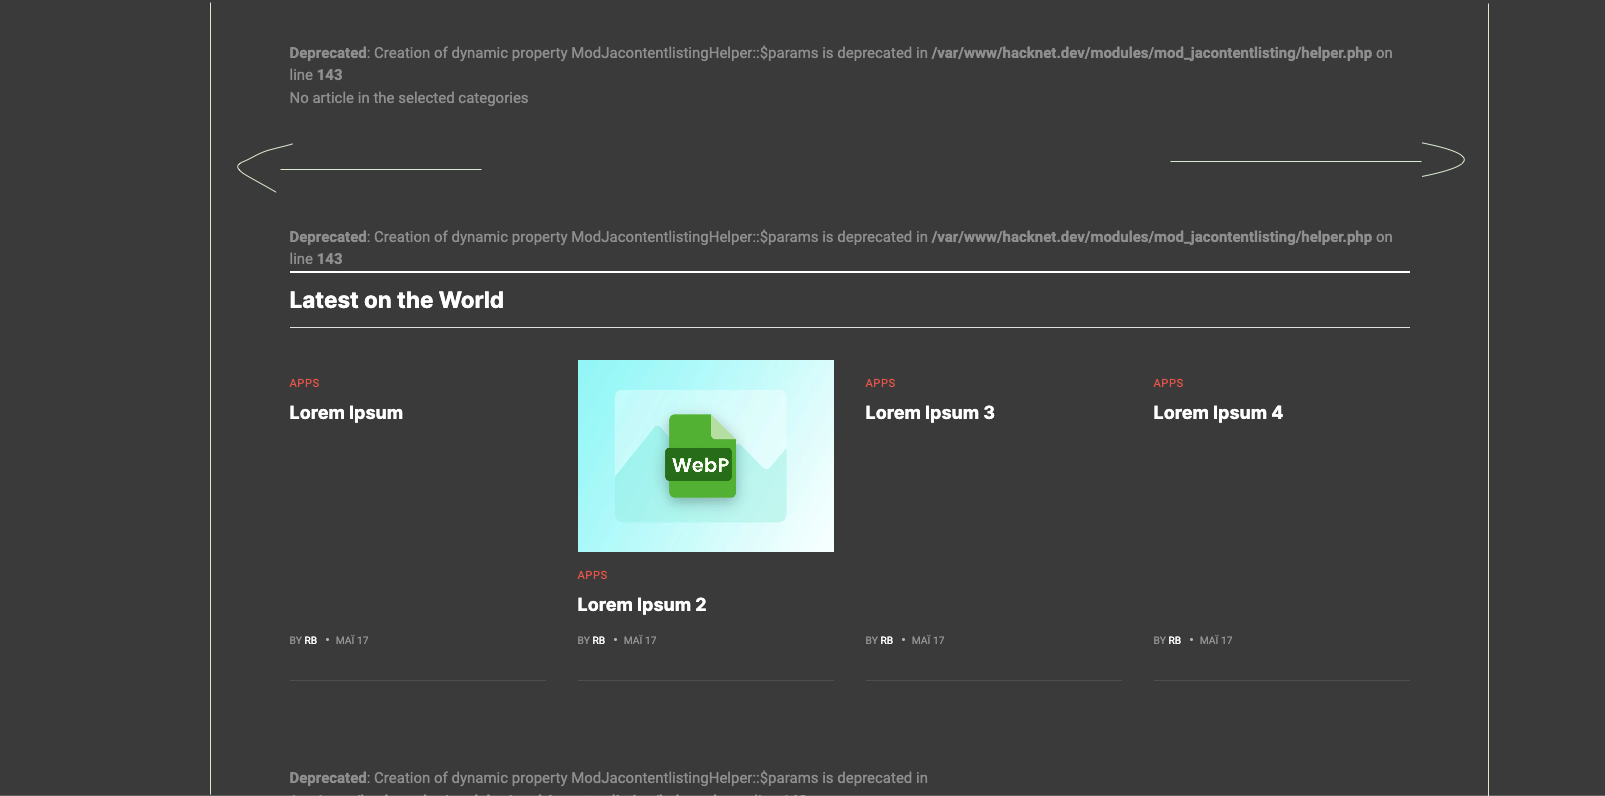Click the MAÏ 17 date under Lorem Ipsum 3
Screen dimensions: 1605x796
pos(928,641)
